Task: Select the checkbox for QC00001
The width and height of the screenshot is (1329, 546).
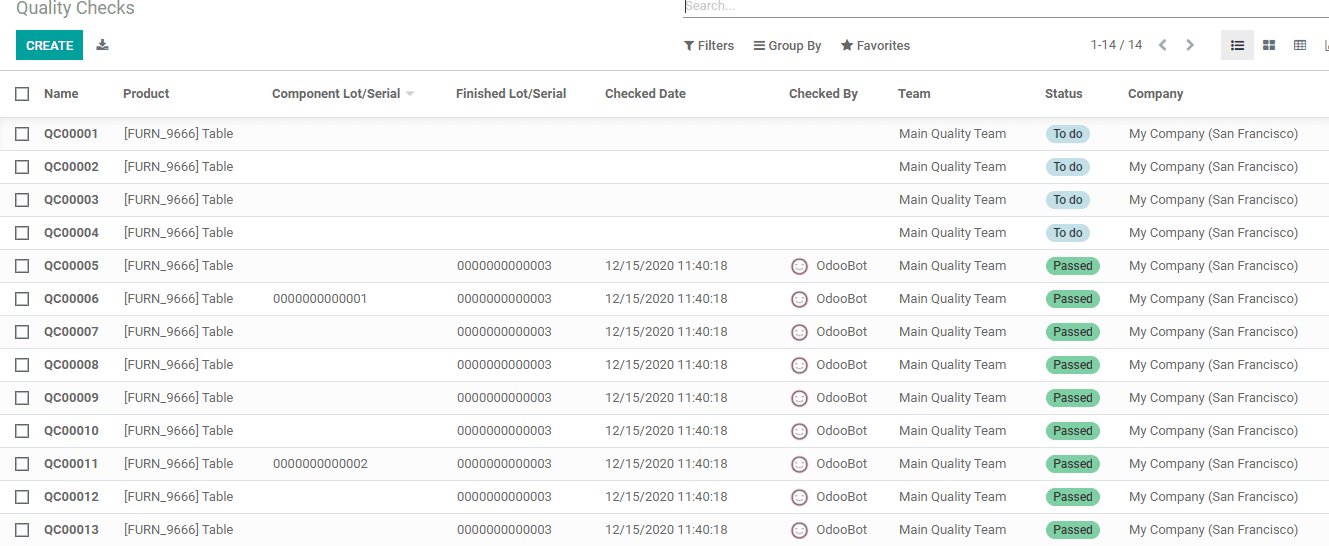Action: [x=22, y=134]
